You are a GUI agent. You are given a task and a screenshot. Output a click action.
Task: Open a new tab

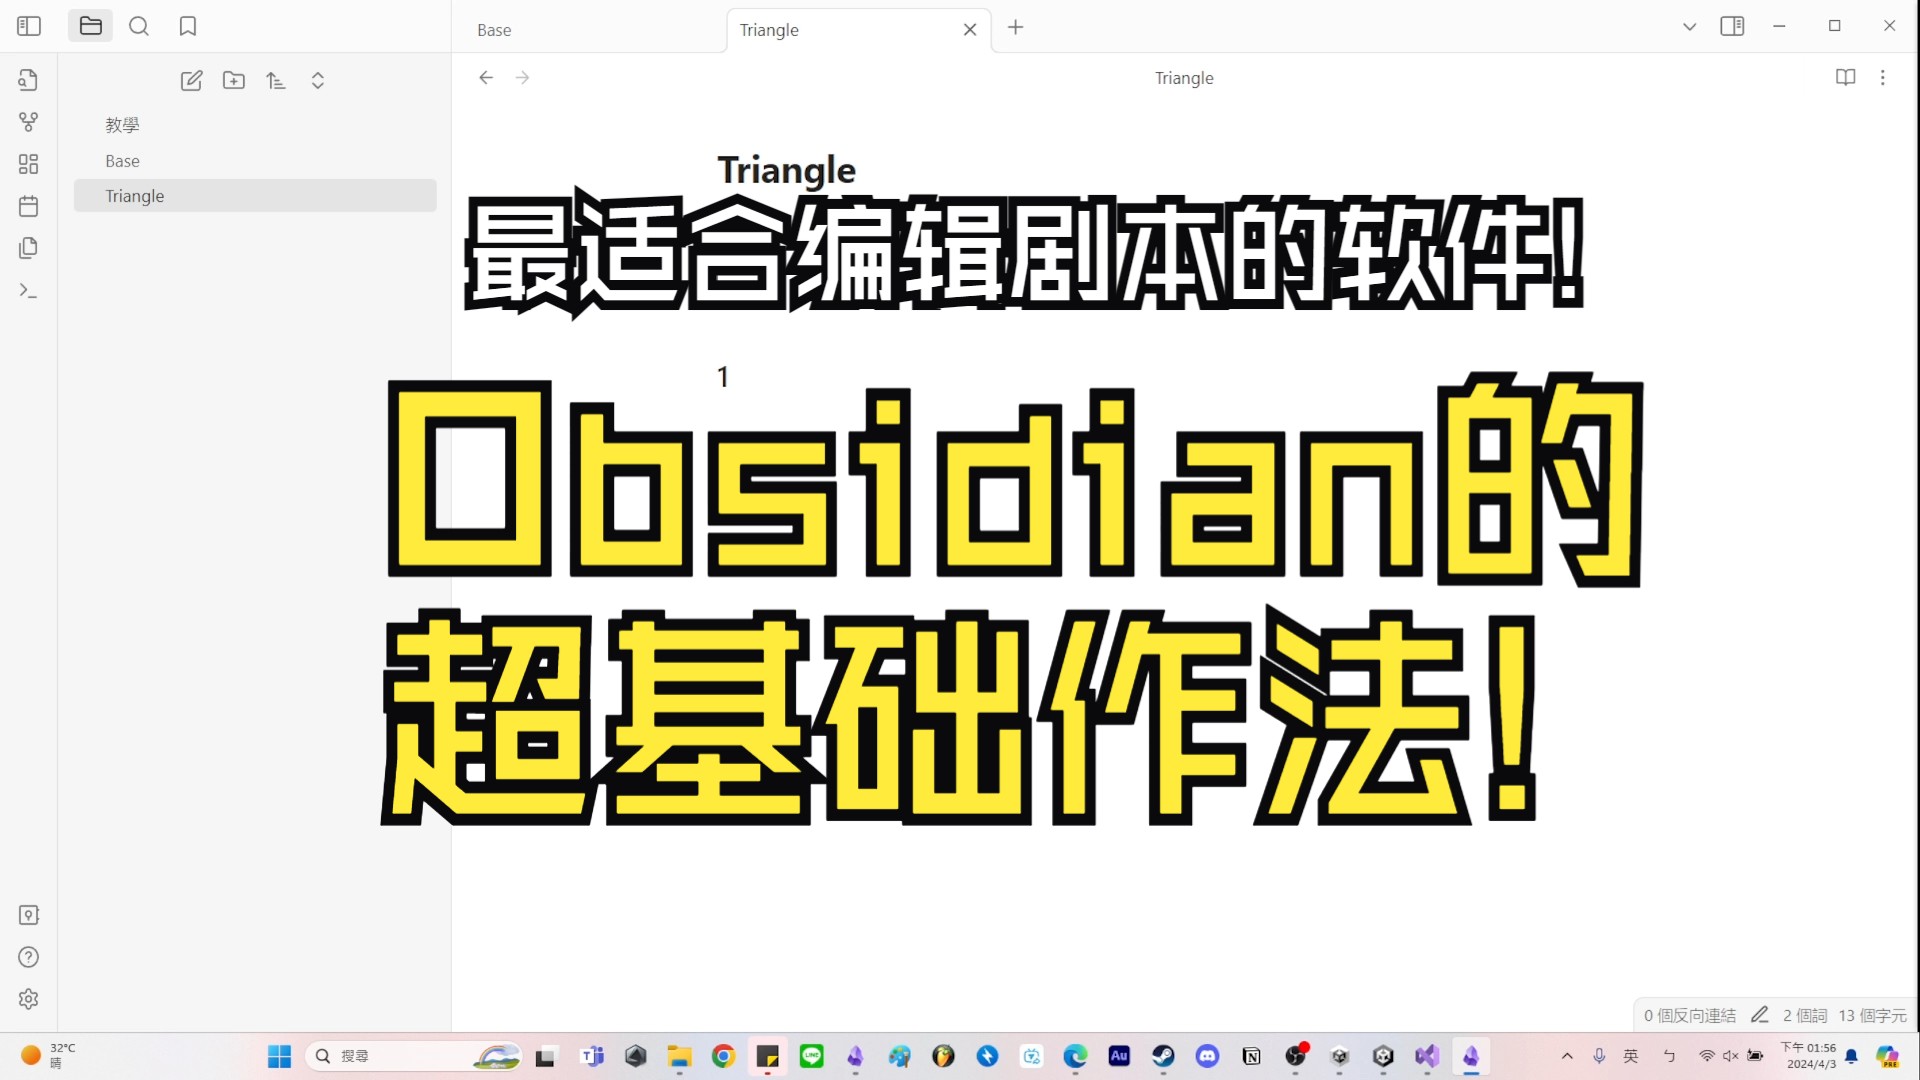[x=1015, y=27]
